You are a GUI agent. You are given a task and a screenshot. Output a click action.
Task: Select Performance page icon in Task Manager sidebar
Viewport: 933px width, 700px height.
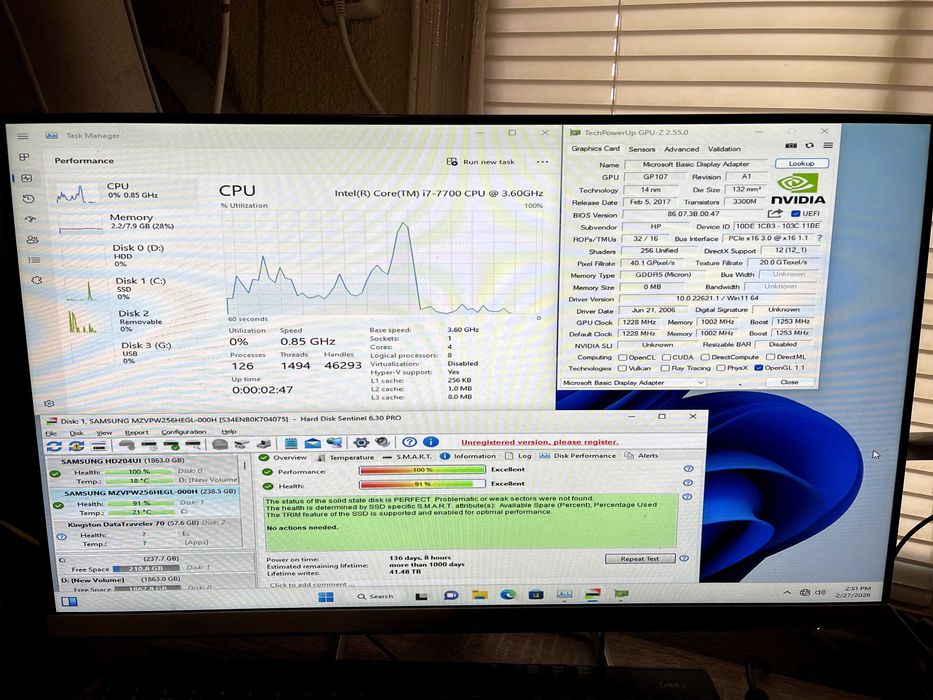pos(26,178)
